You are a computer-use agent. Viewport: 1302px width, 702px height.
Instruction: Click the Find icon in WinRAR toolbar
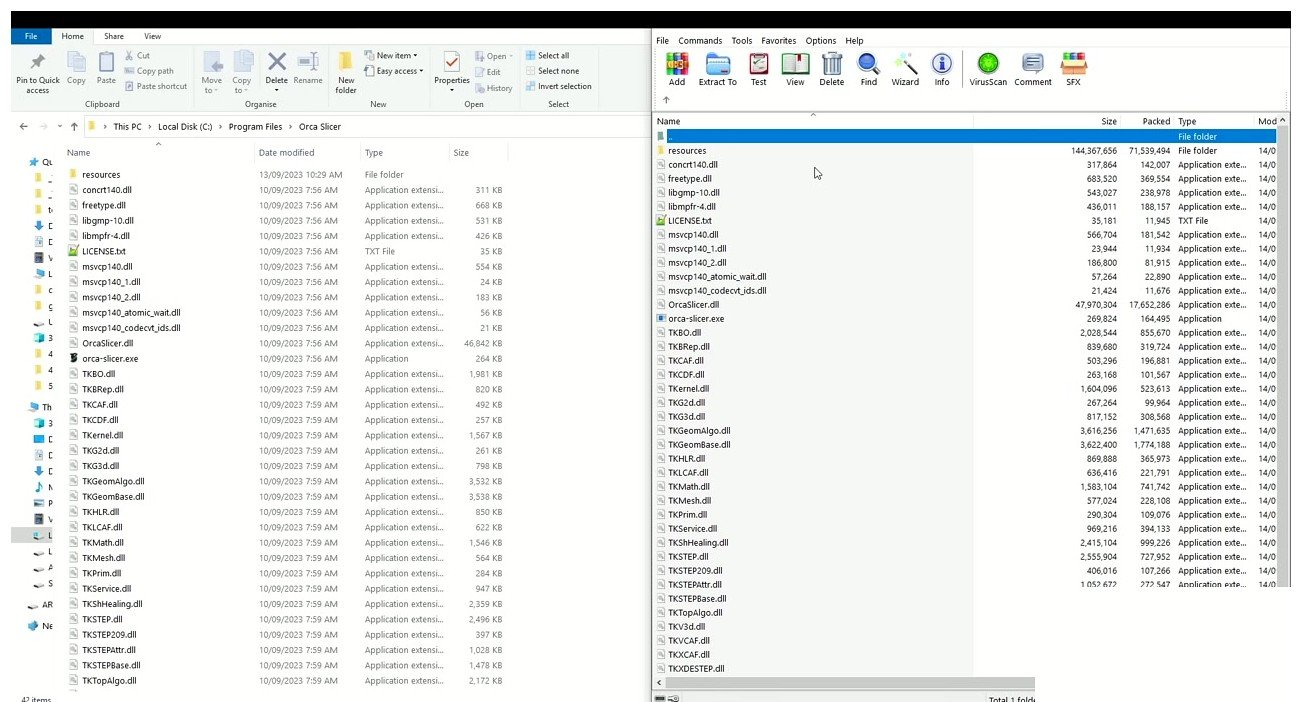(x=869, y=69)
